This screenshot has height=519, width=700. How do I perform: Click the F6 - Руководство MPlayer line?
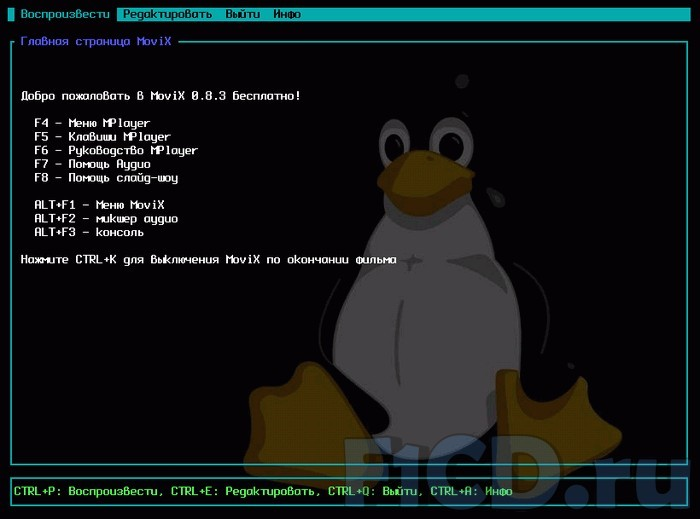point(116,150)
